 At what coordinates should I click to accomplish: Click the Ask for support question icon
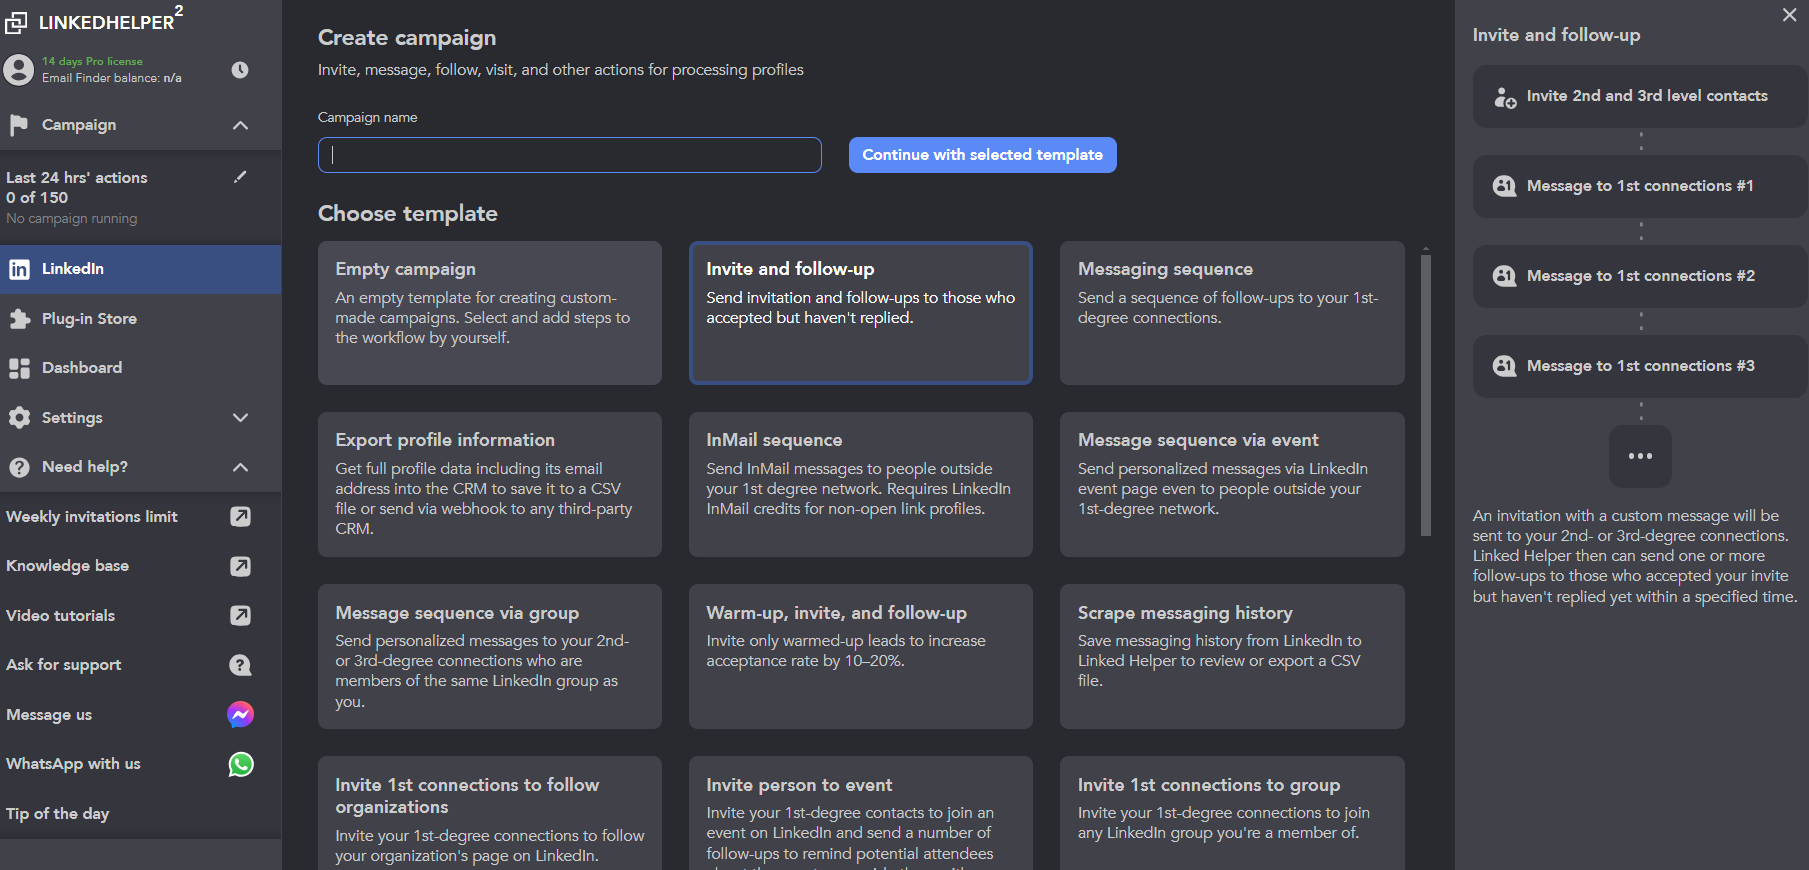point(240,665)
